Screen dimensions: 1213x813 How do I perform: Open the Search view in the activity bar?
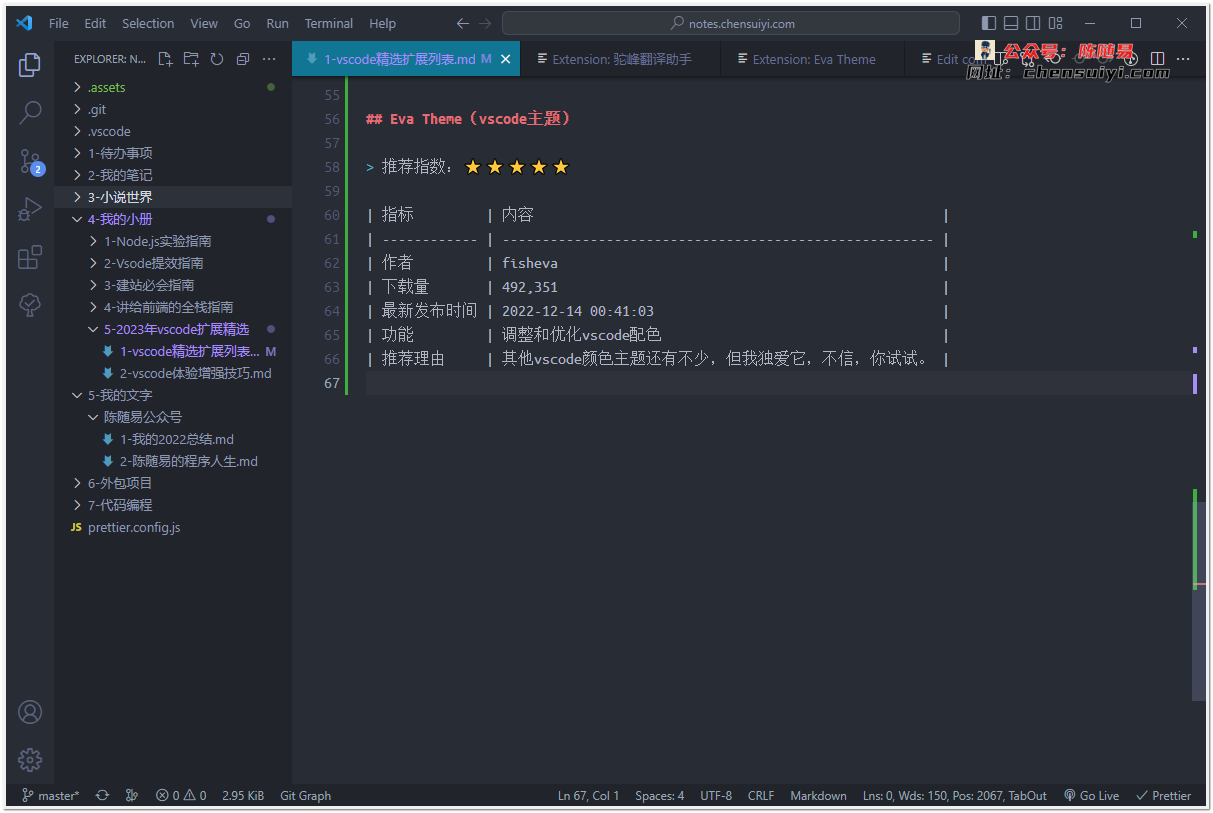pyautogui.click(x=29, y=113)
